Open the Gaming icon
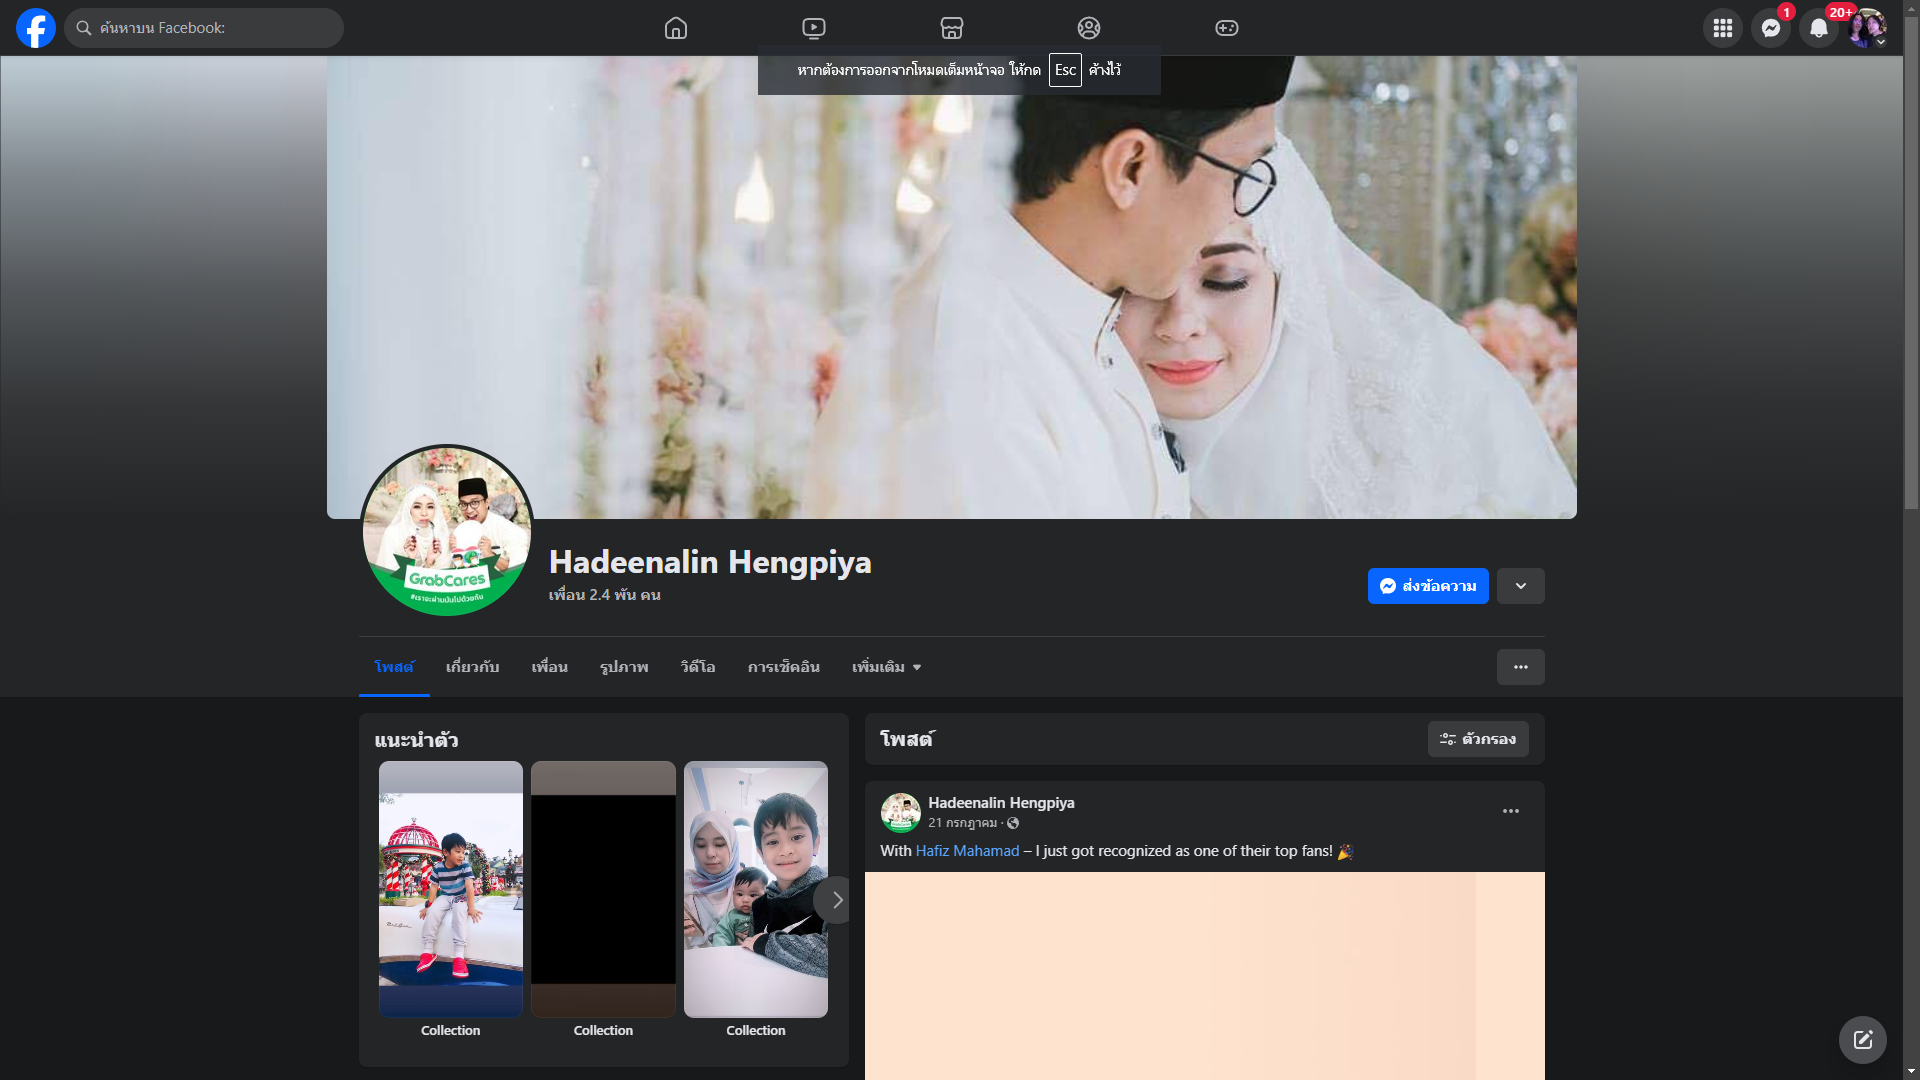 [x=1227, y=28]
